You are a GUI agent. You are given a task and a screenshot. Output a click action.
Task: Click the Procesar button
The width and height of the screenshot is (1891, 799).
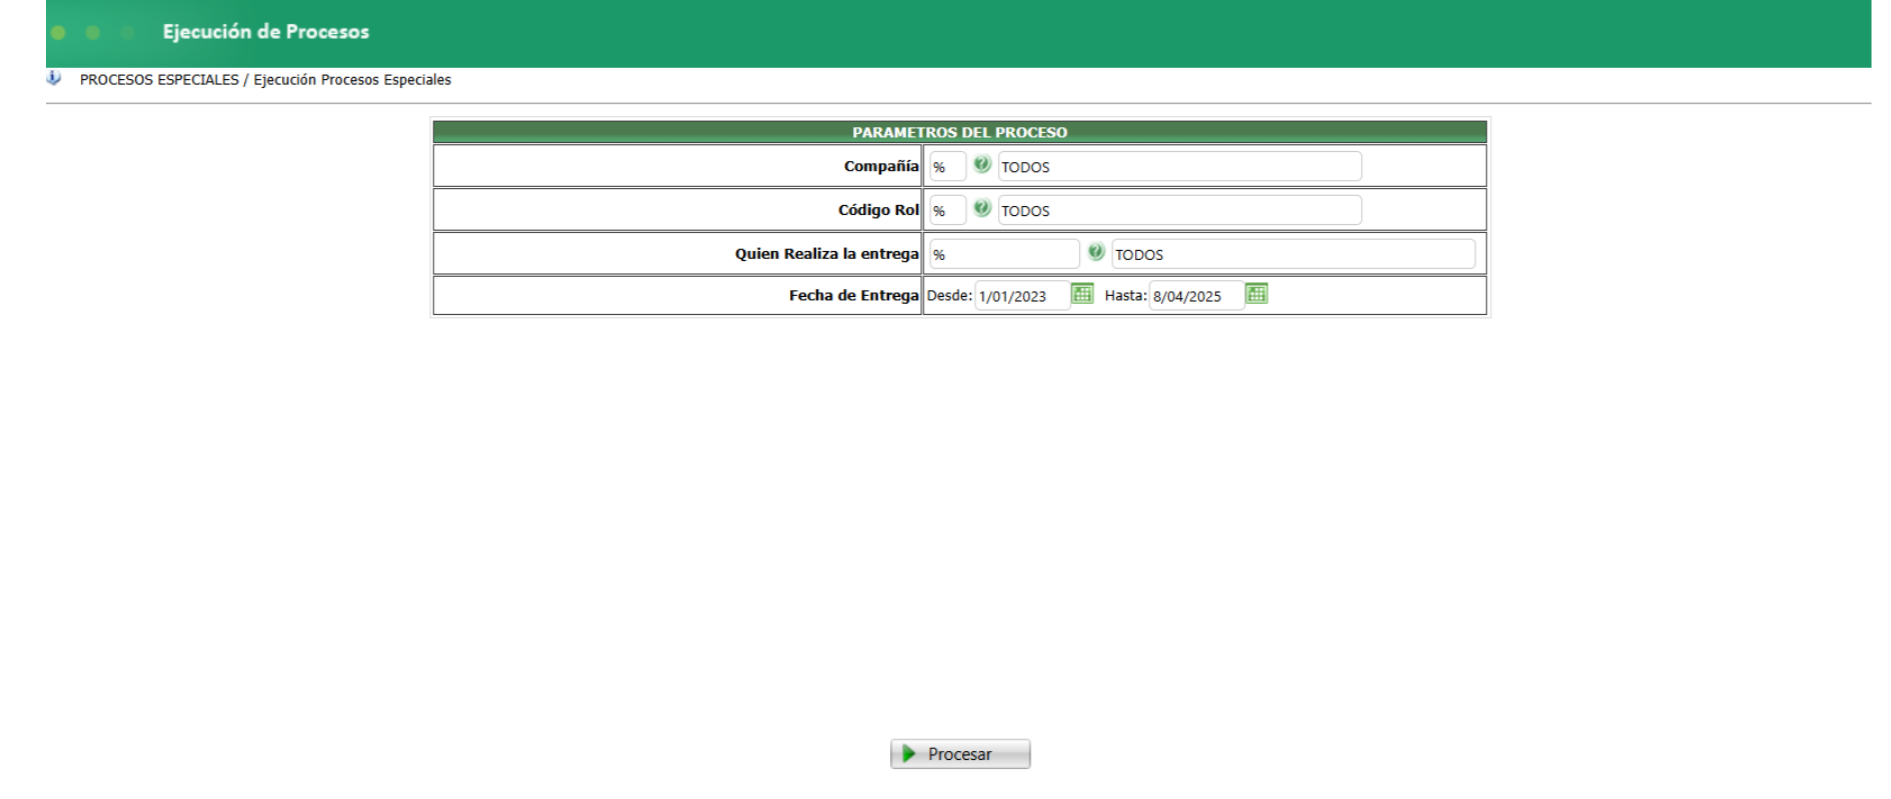pos(960,754)
